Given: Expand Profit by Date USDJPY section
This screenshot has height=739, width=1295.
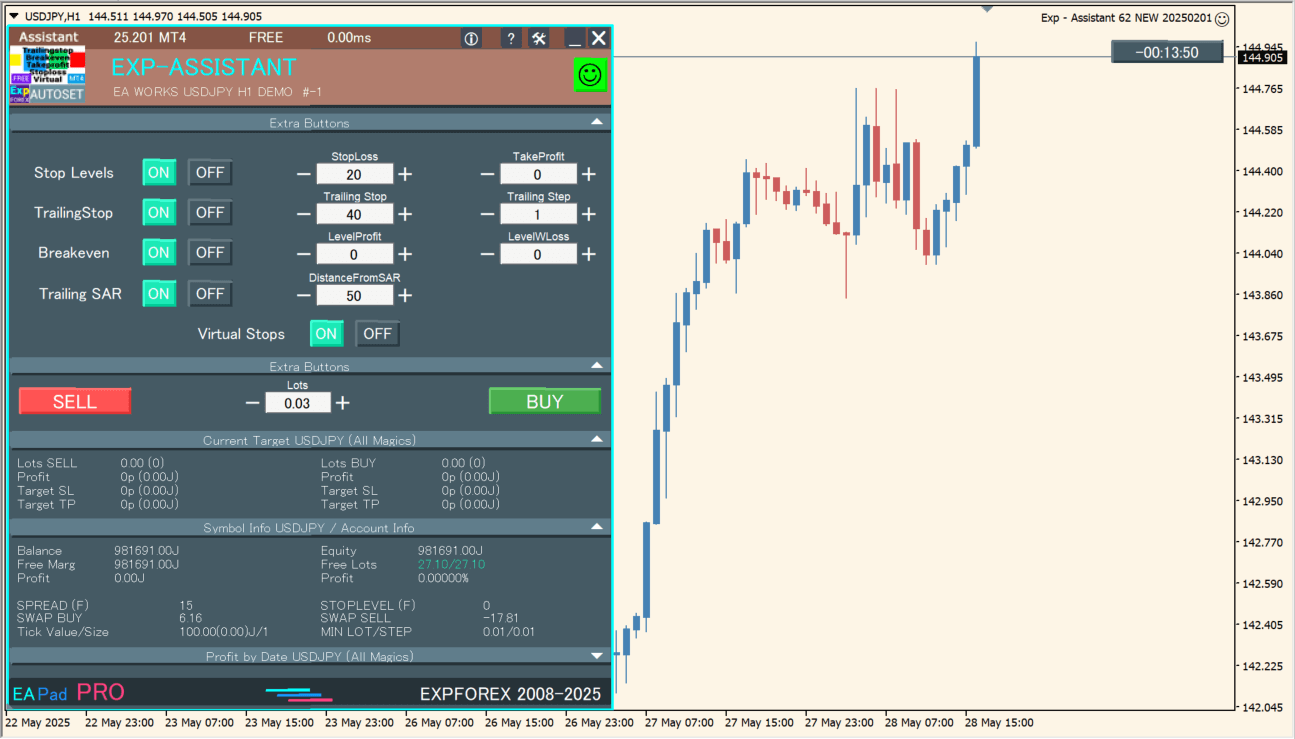Looking at the screenshot, I should [x=597, y=656].
